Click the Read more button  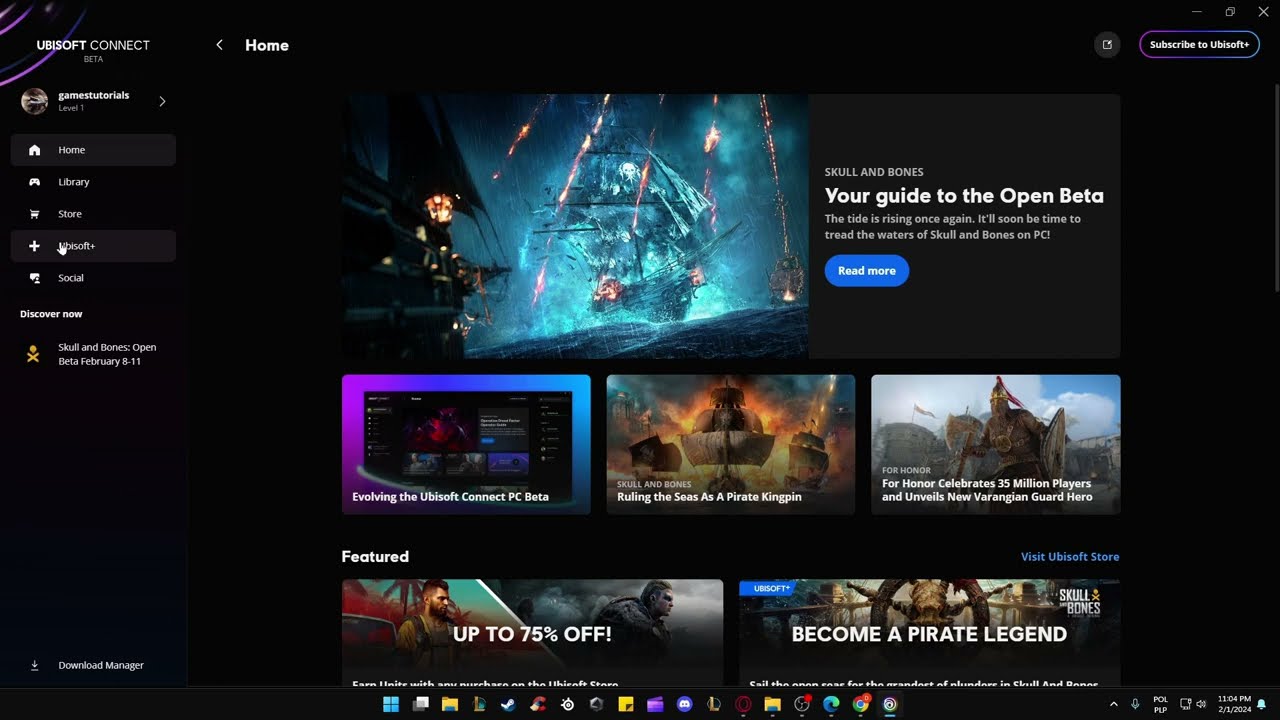pos(867,271)
